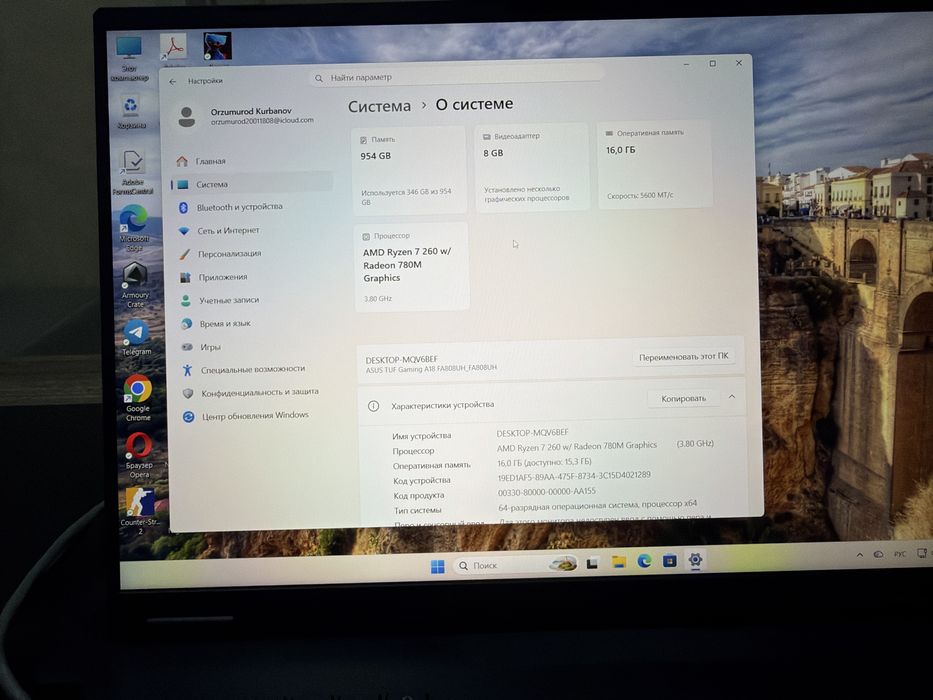
Task: Open the Оперативная память 16,0 ГБ card
Action: coord(655,164)
